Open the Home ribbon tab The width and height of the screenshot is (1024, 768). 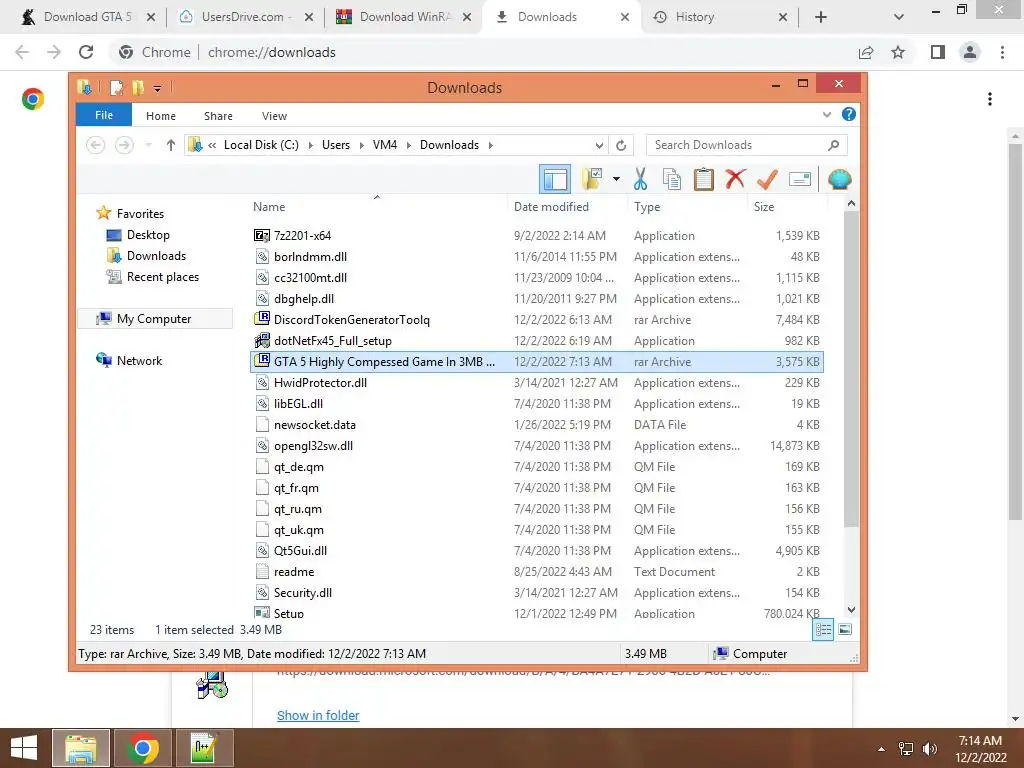pos(161,116)
